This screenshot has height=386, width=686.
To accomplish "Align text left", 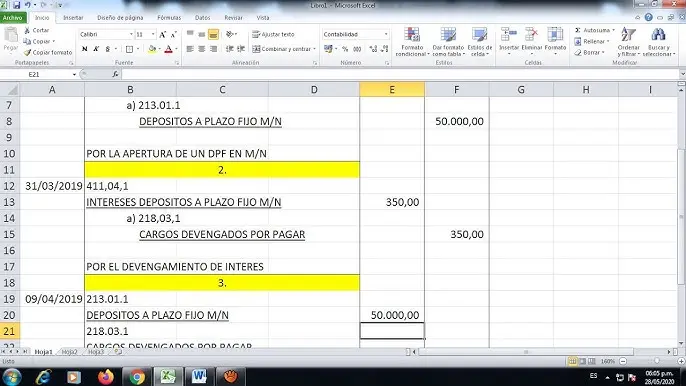I will (190, 49).
